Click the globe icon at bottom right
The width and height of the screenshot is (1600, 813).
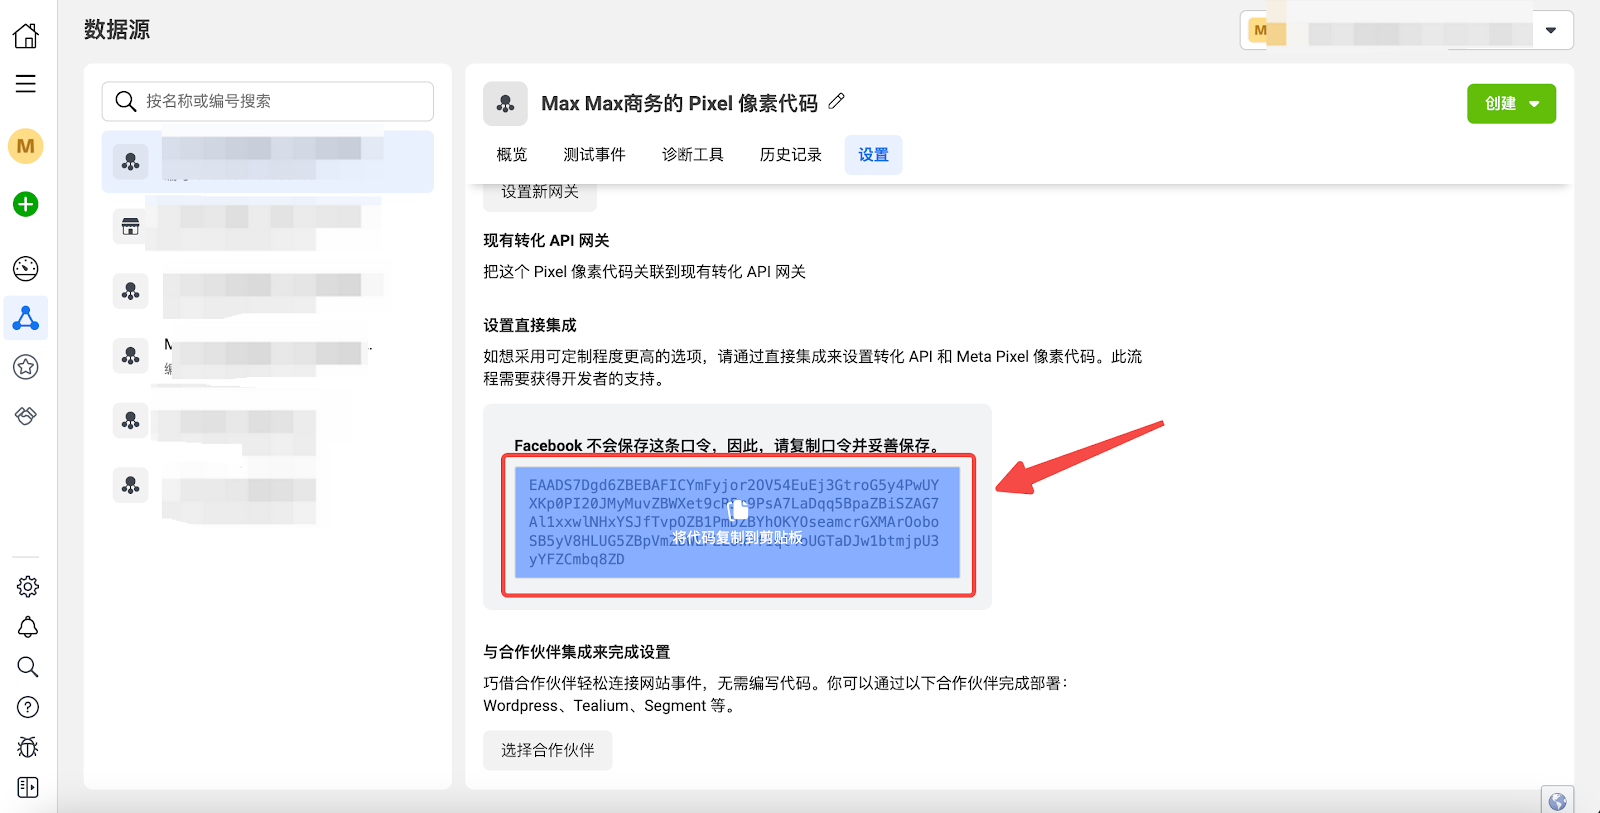tap(1557, 801)
